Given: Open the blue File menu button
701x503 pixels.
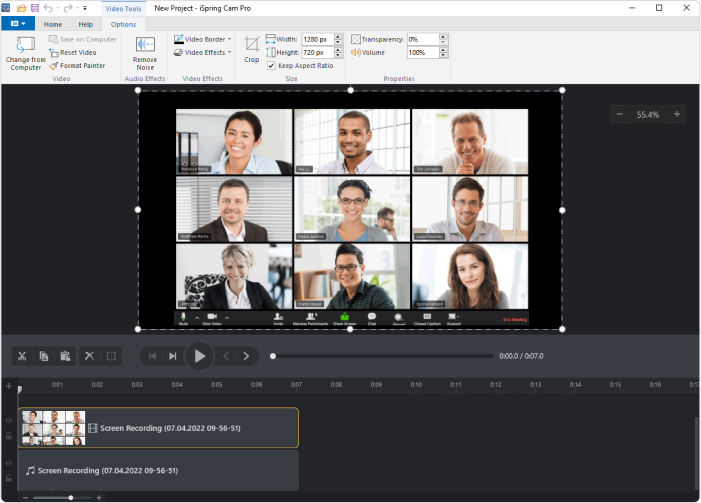Looking at the screenshot, I should 18,24.
